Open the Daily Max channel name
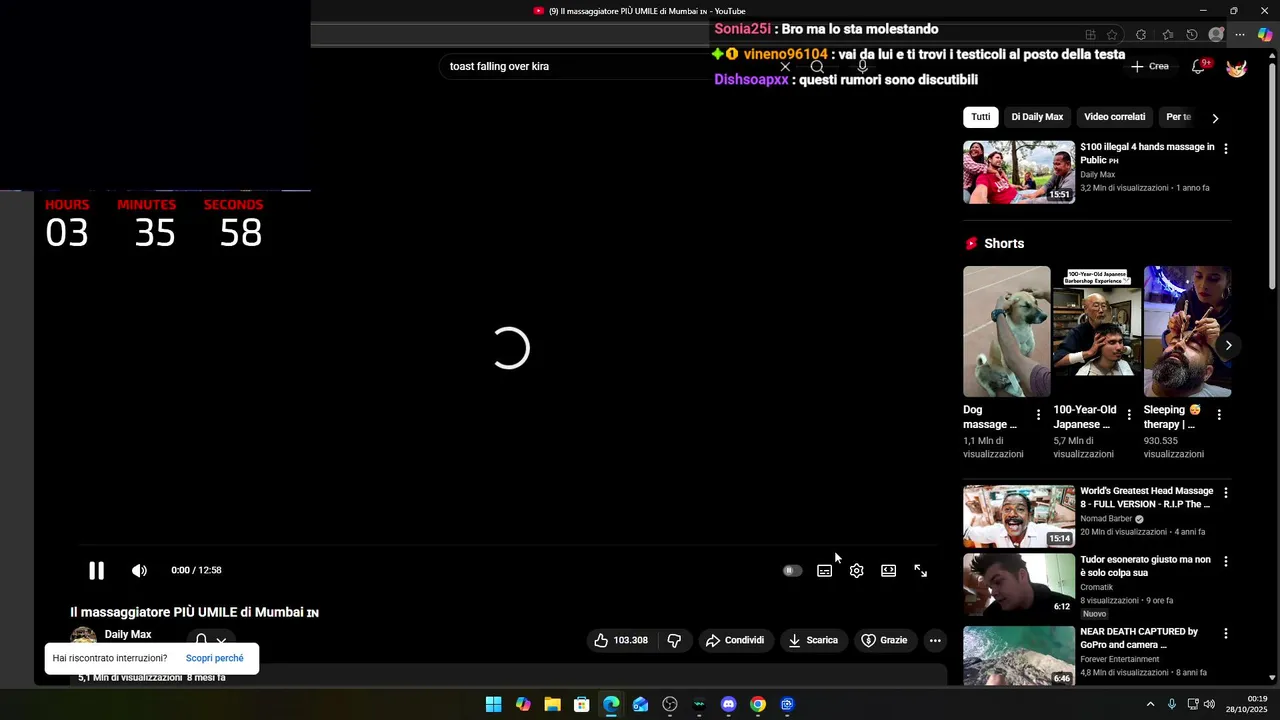Viewport: 1280px width, 720px height. pyautogui.click(x=128, y=634)
